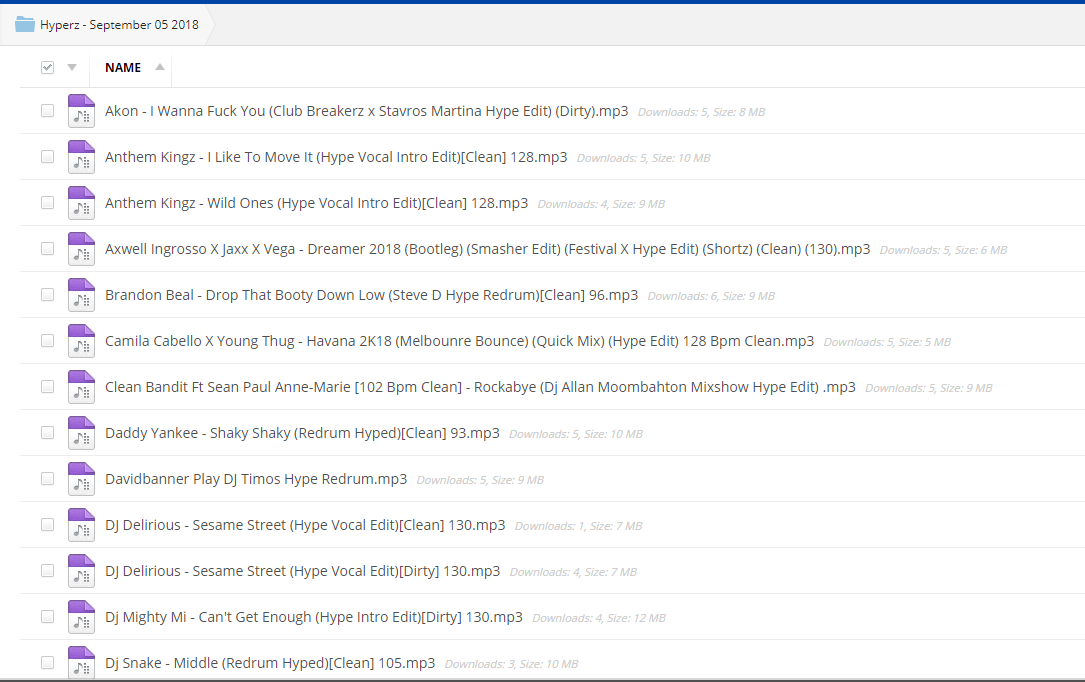Check the box for Dj Snake - Middle

point(47,663)
